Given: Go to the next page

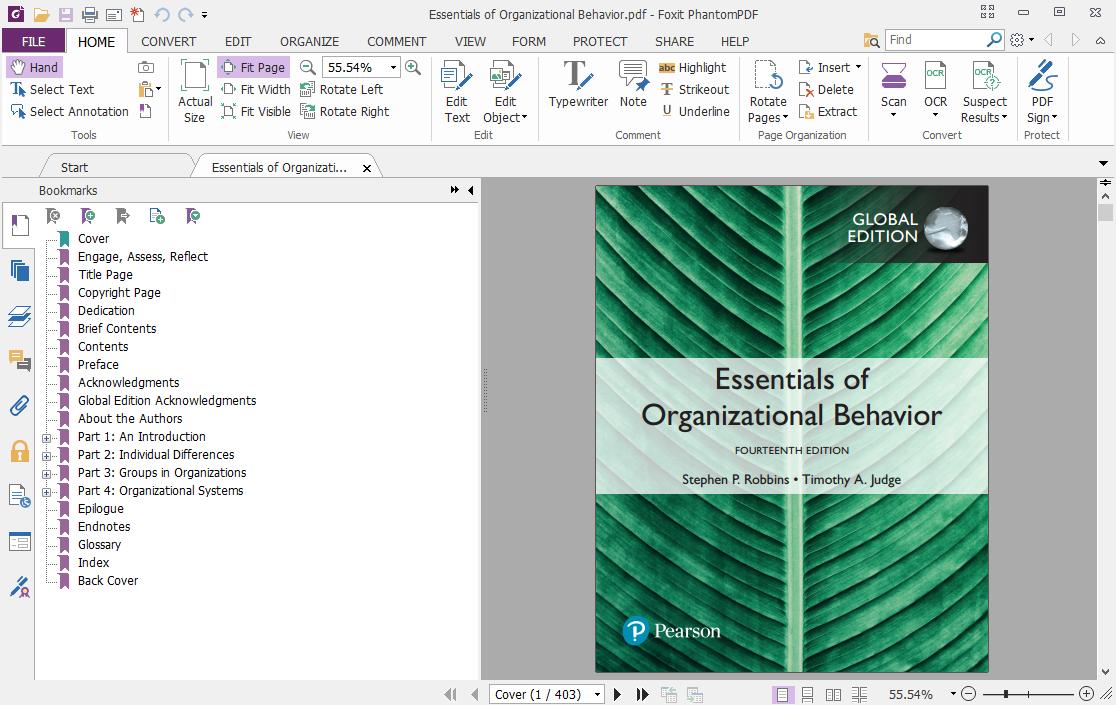Looking at the screenshot, I should (618, 694).
